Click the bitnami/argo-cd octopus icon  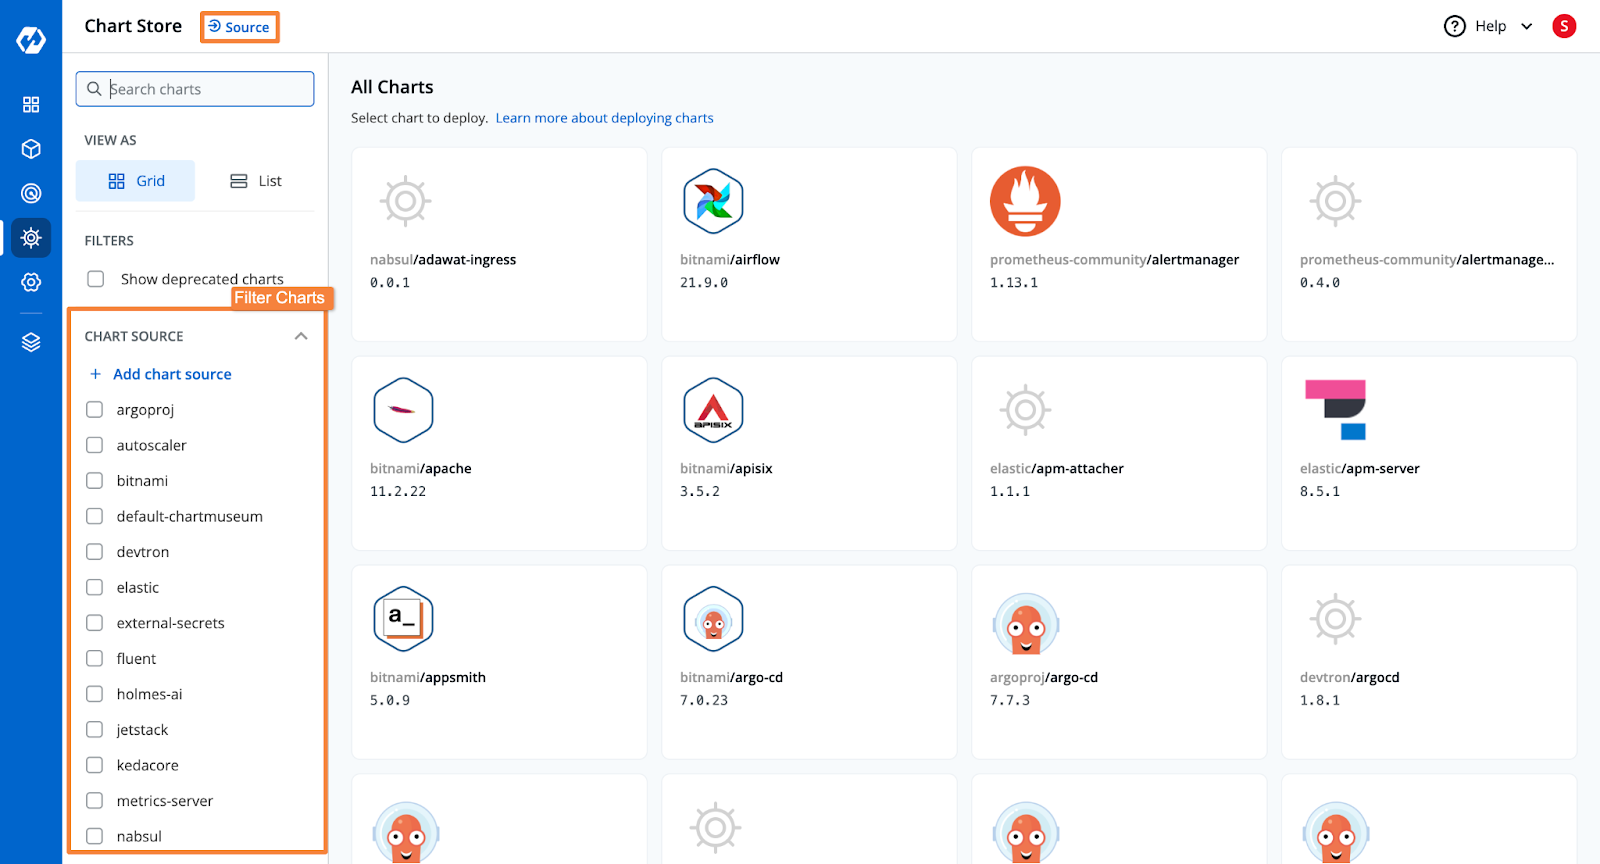coord(713,619)
